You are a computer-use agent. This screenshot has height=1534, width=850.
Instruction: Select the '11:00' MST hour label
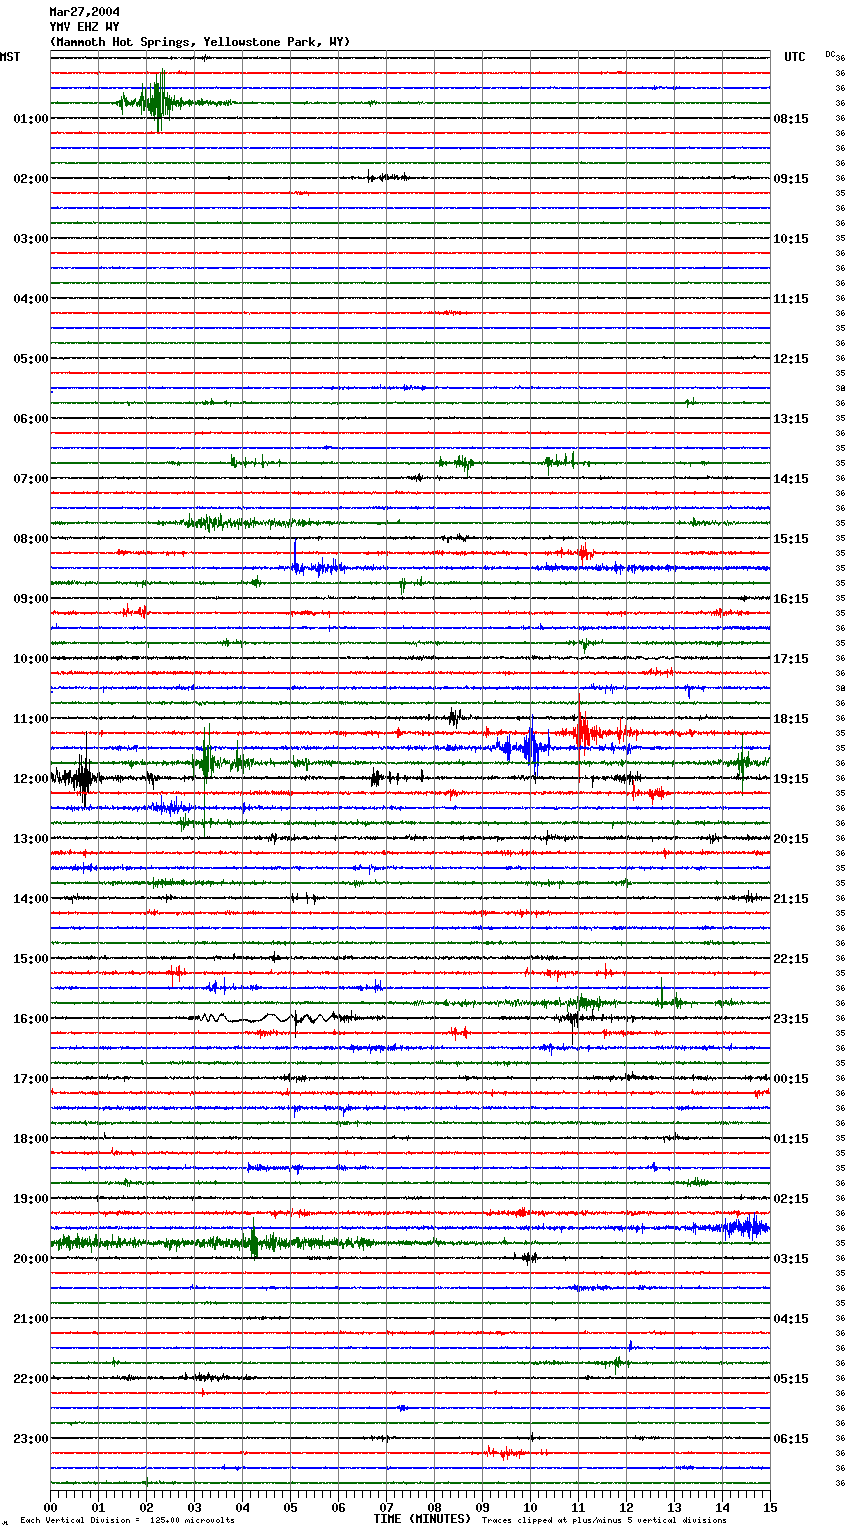pyautogui.click(x=31, y=719)
